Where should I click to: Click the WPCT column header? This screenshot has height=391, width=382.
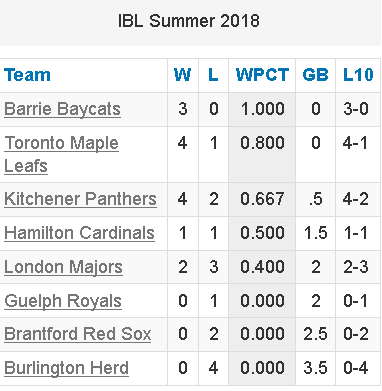(x=262, y=75)
